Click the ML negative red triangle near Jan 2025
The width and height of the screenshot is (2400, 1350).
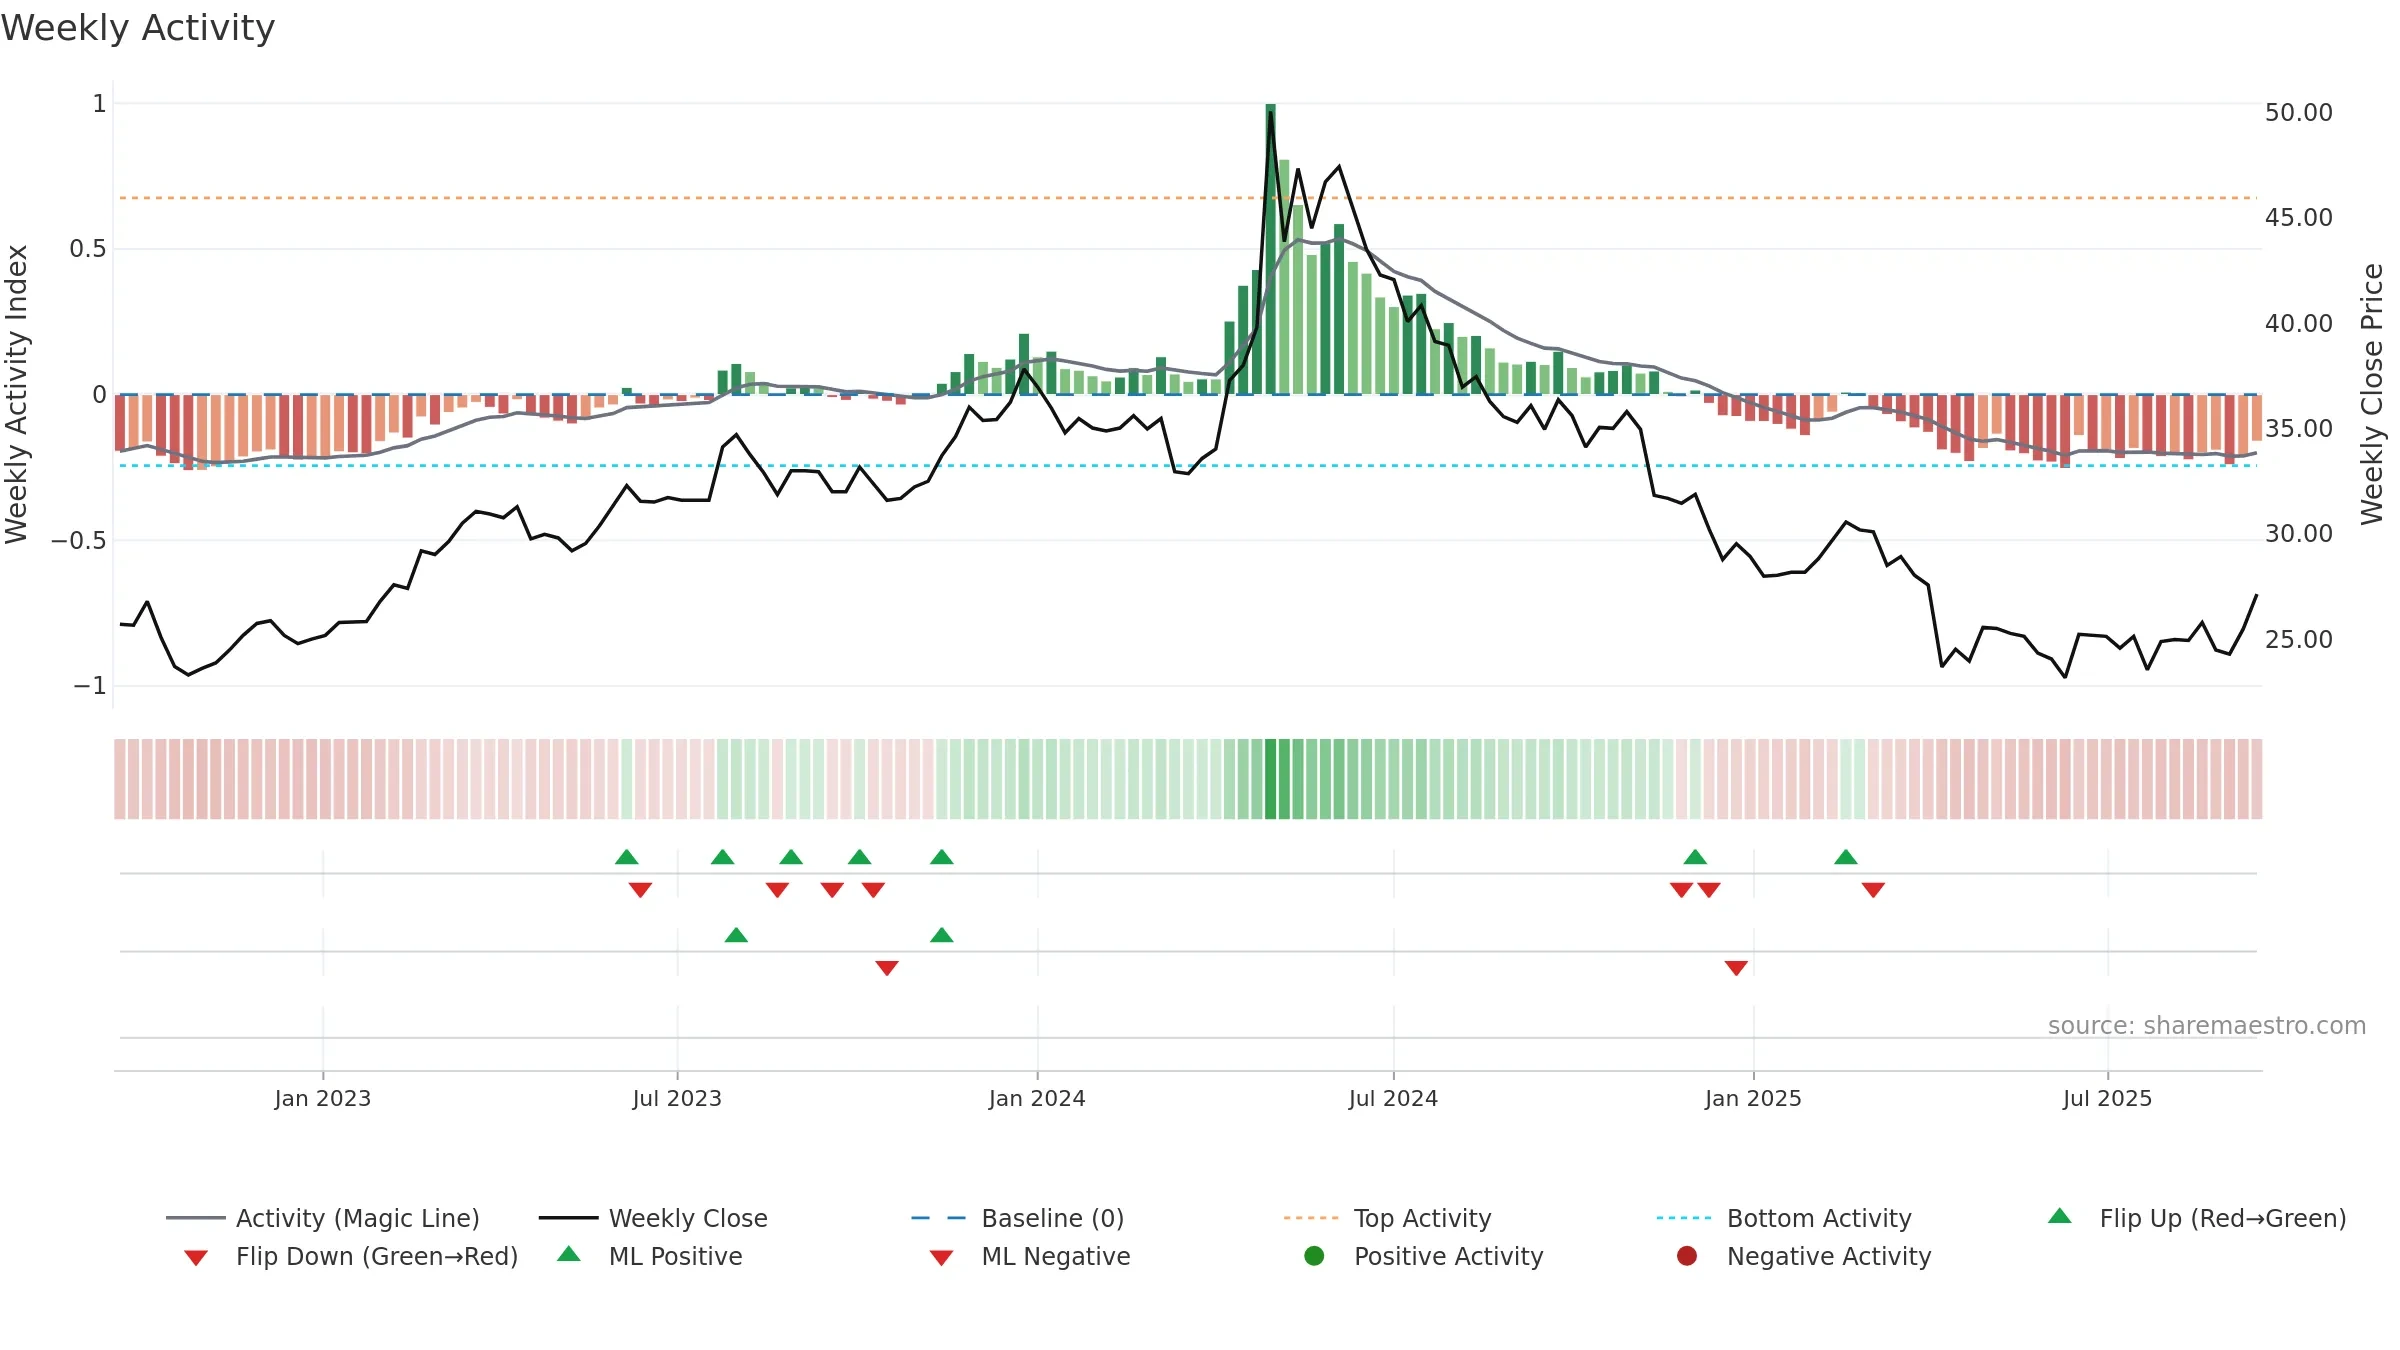click(1736, 968)
